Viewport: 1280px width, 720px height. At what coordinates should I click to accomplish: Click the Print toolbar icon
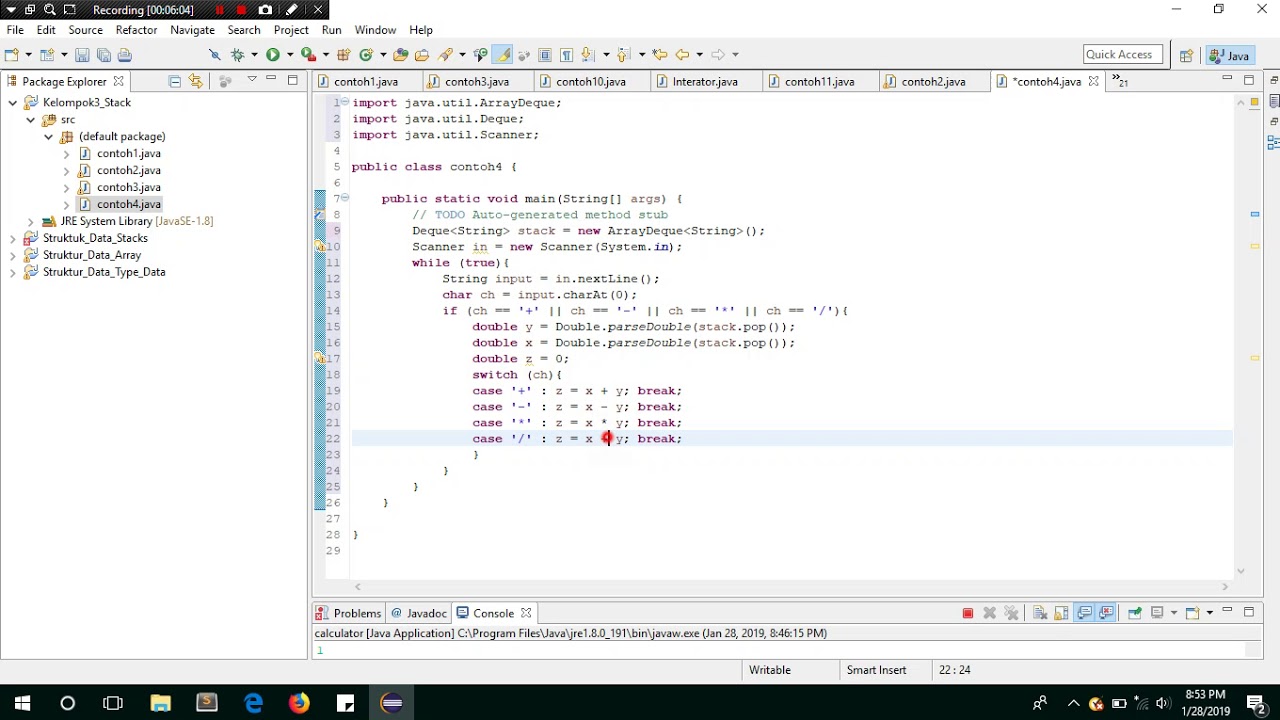pos(125,54)
